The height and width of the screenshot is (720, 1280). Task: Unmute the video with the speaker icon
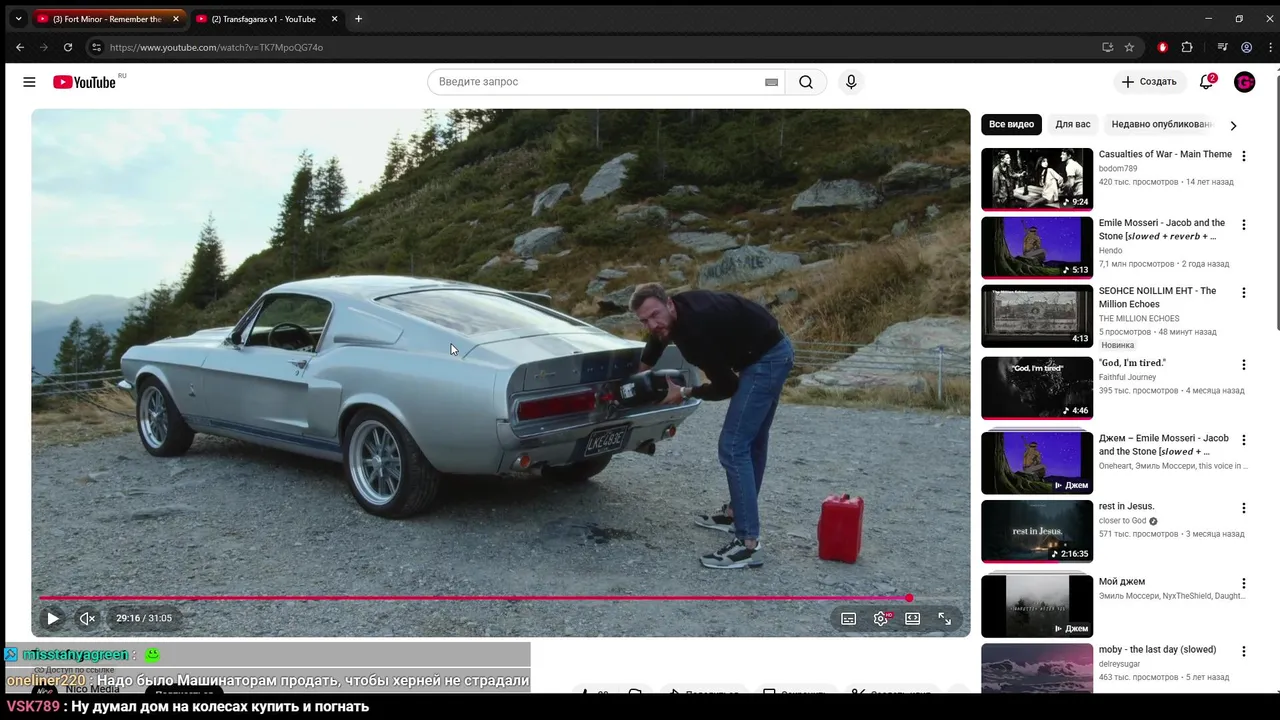tap(87, 618)
